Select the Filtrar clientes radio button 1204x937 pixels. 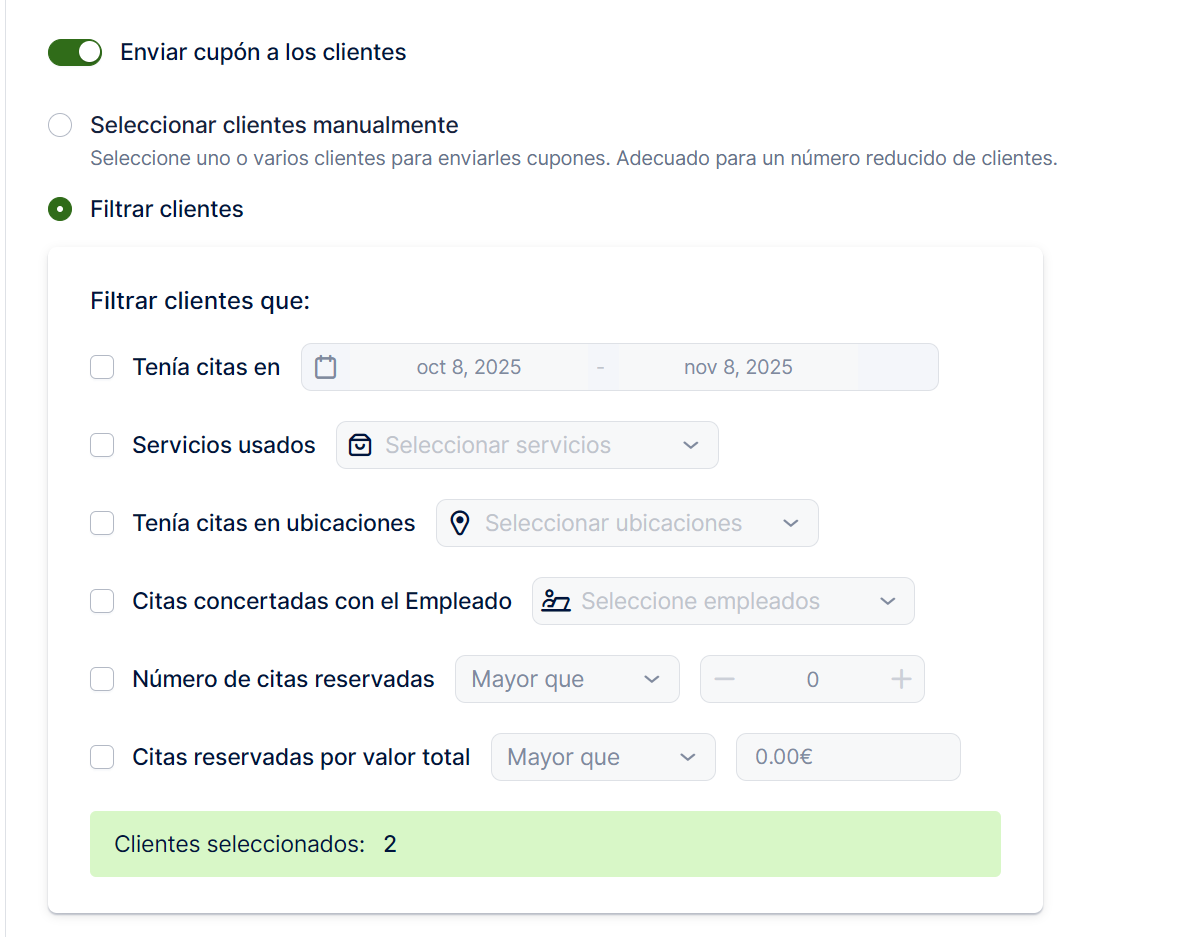point(60,209)
